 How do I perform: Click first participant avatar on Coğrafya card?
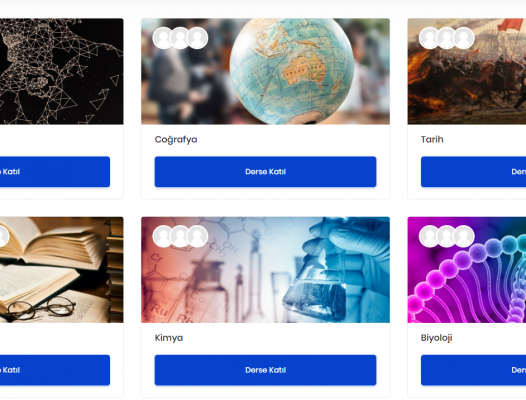(163, 38)
